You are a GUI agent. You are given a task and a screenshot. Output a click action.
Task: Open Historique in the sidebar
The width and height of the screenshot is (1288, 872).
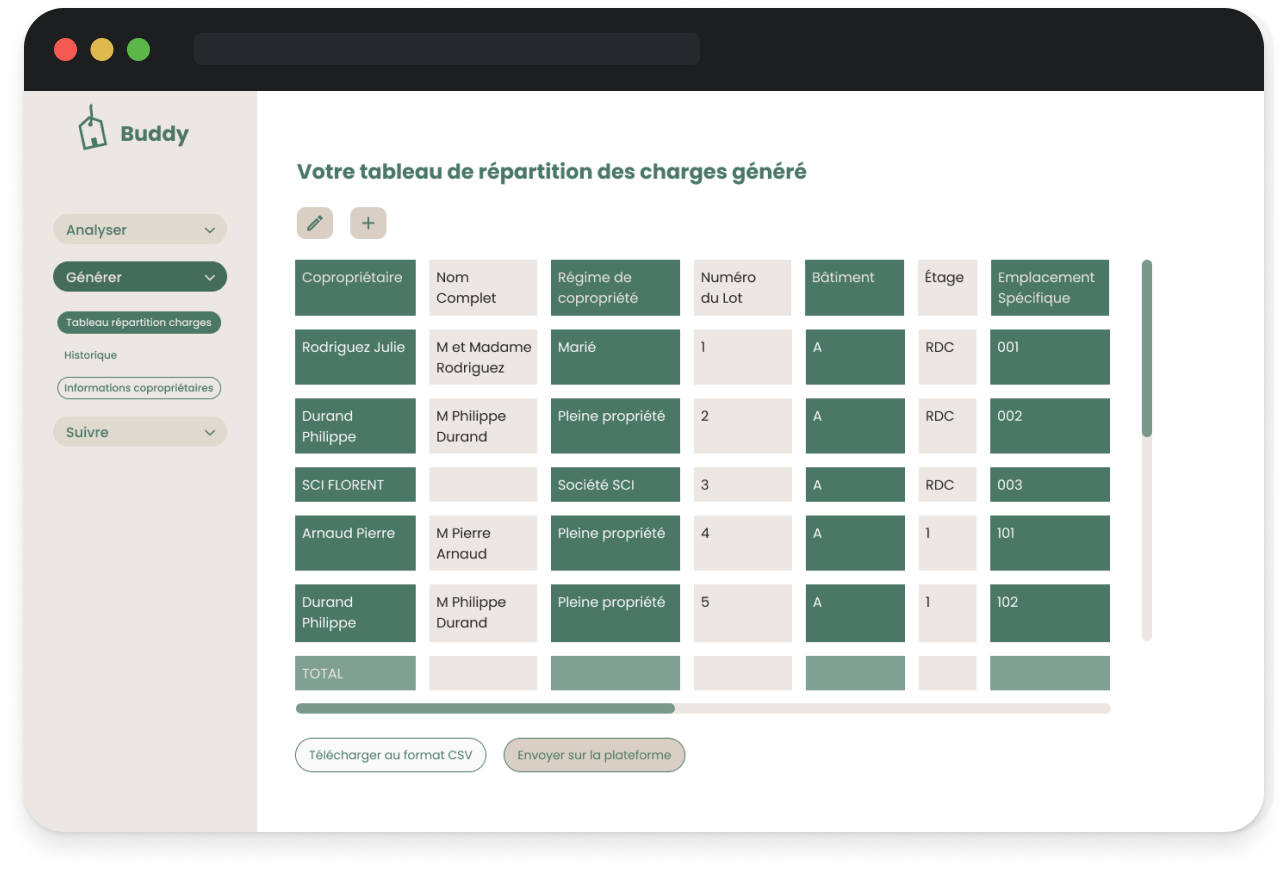coord(90,355)
